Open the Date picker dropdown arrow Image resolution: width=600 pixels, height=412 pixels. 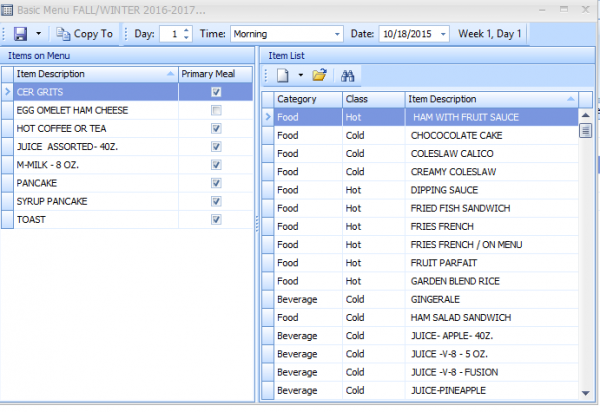click(443, 34)
